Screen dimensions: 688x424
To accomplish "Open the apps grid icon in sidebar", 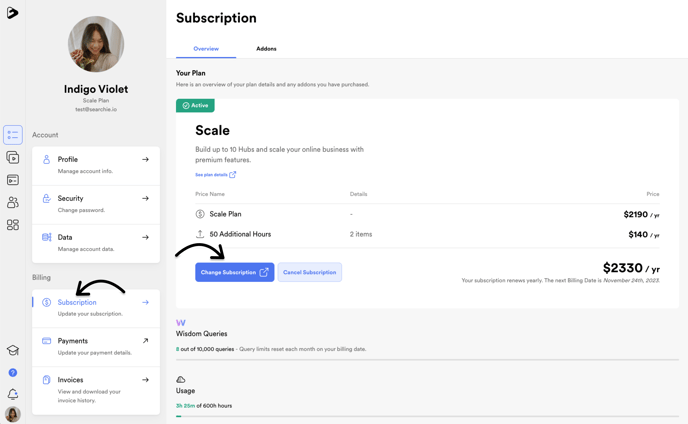I will pyautogui.click(x=13, y=225).
